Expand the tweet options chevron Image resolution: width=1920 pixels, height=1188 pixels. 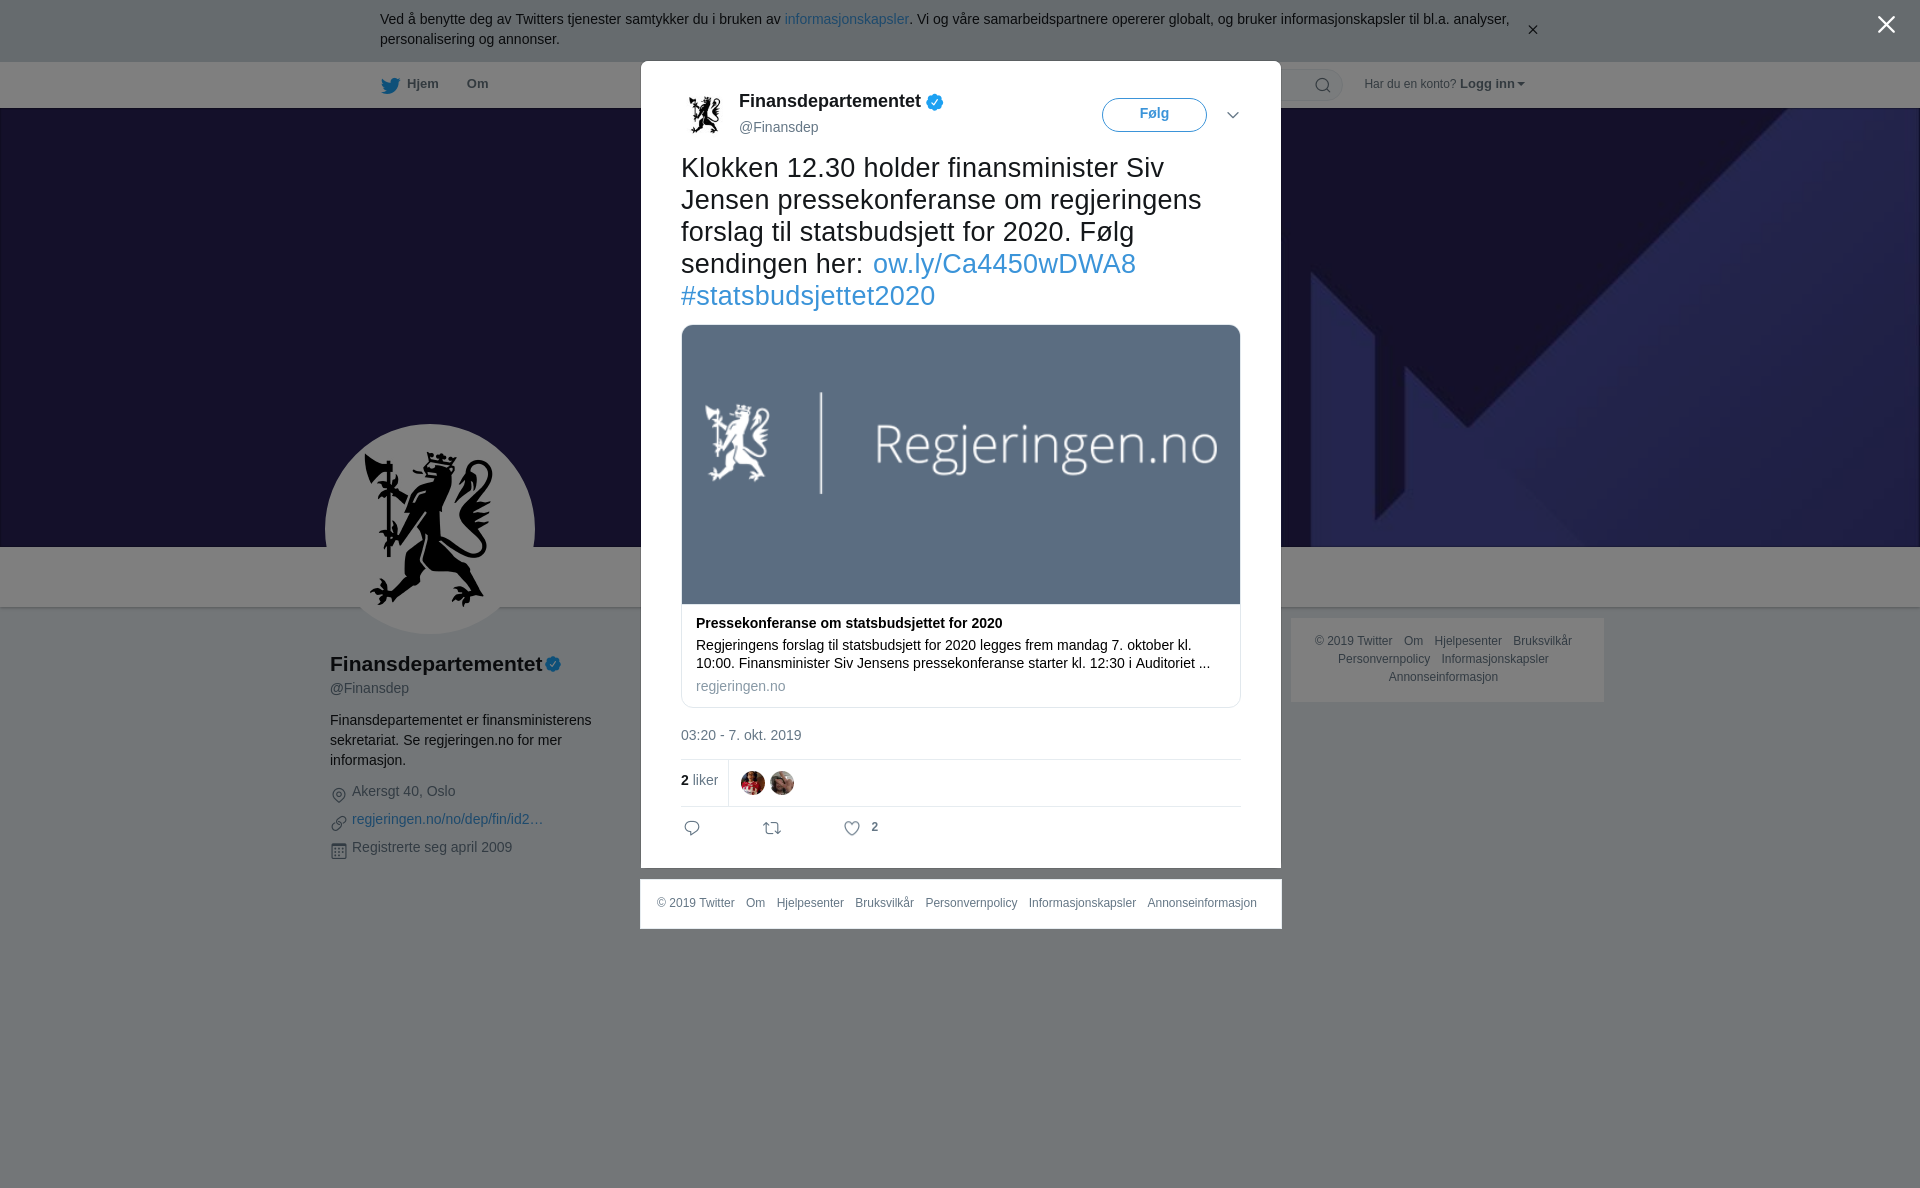[1233, 115]
